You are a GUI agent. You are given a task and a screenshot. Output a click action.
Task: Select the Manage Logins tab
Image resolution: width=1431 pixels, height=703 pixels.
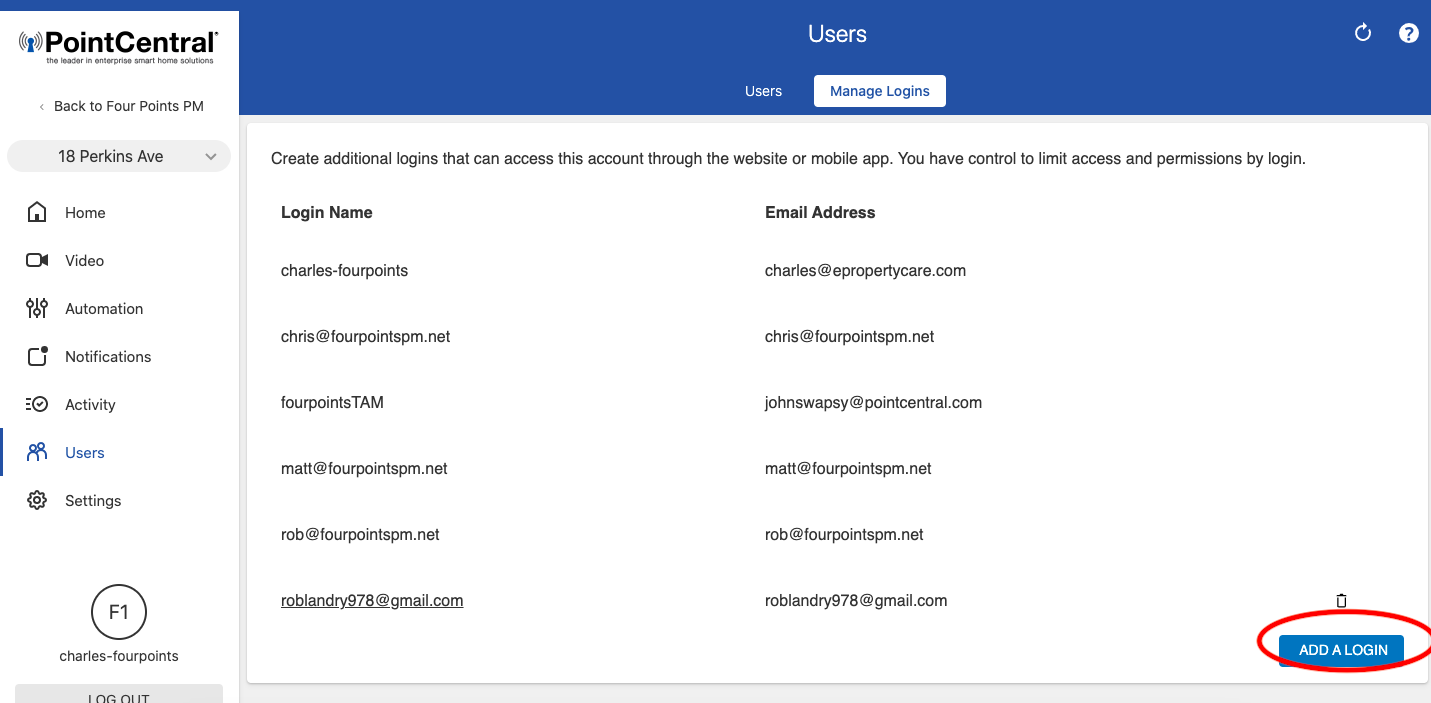click(880, 91)
